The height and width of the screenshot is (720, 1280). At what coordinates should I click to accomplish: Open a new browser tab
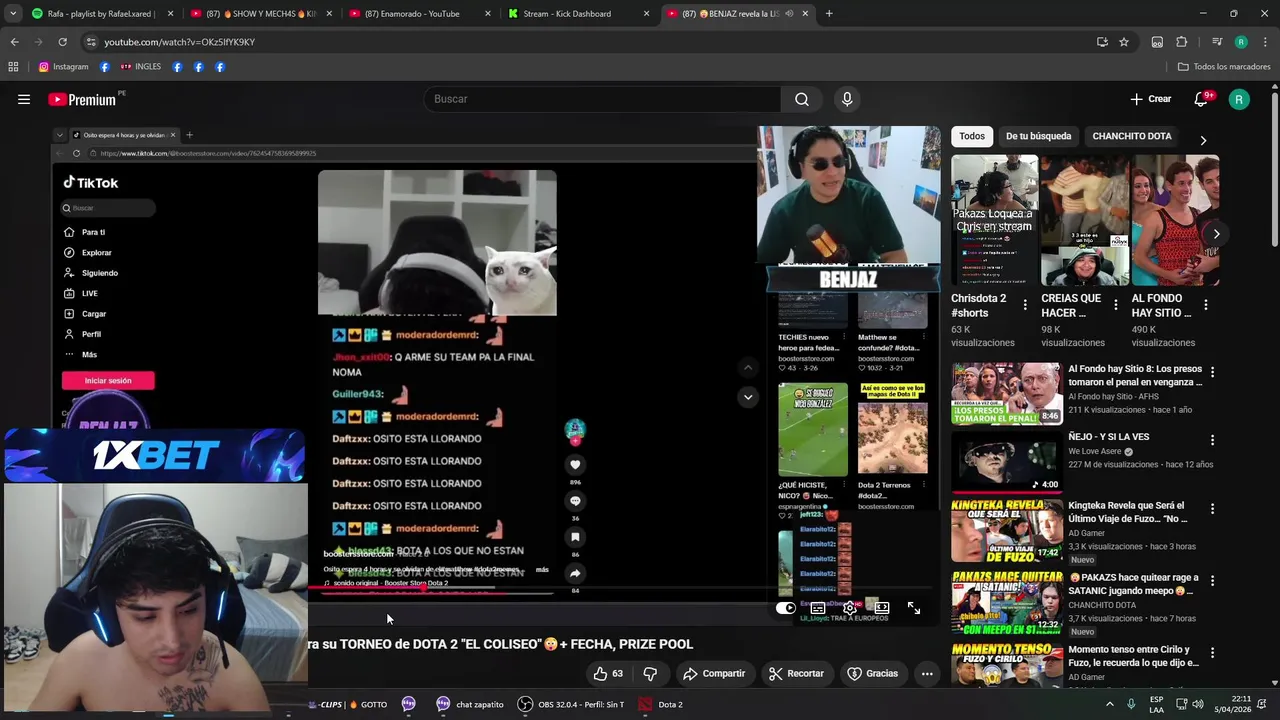click(829, 14)
